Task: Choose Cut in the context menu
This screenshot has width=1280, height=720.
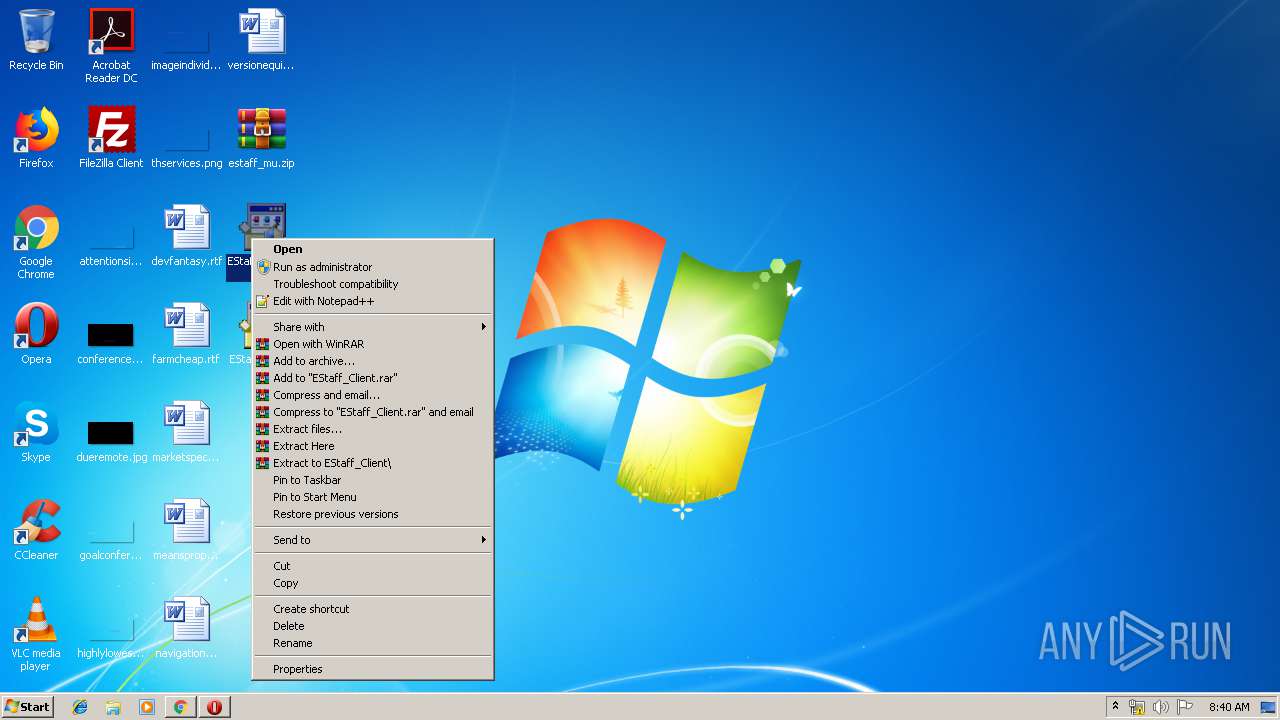Action: [372, 566]
